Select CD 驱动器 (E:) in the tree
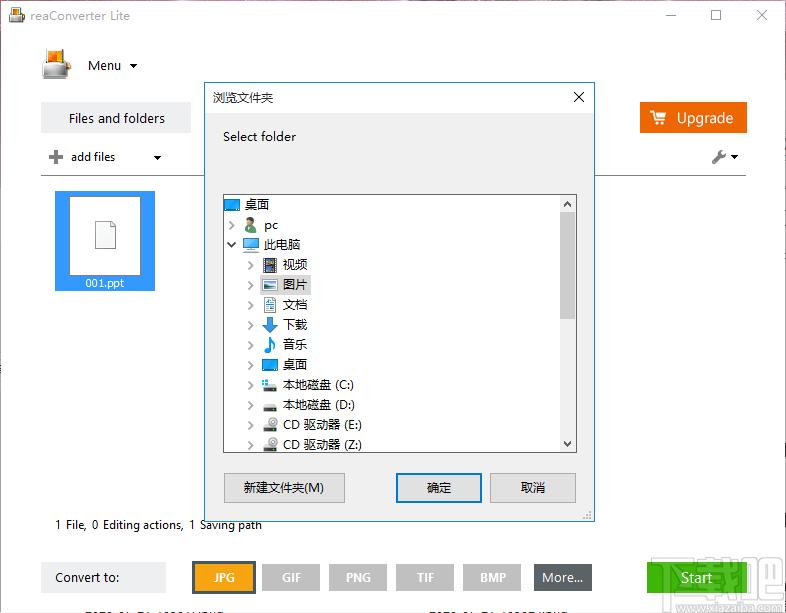 click(322, 425)
